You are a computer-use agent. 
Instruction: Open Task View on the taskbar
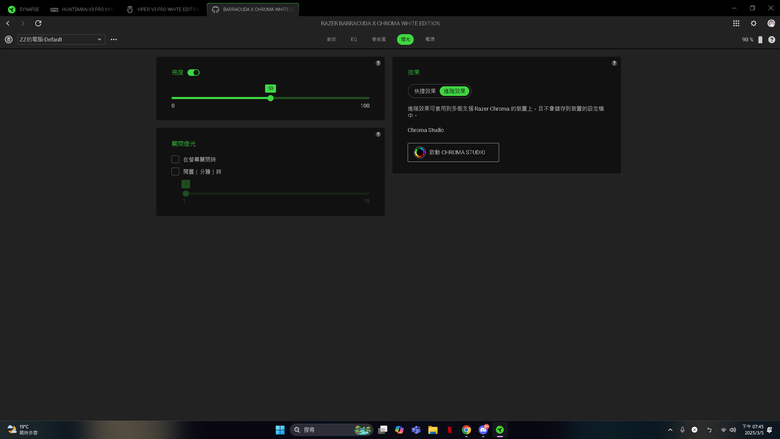383,430
